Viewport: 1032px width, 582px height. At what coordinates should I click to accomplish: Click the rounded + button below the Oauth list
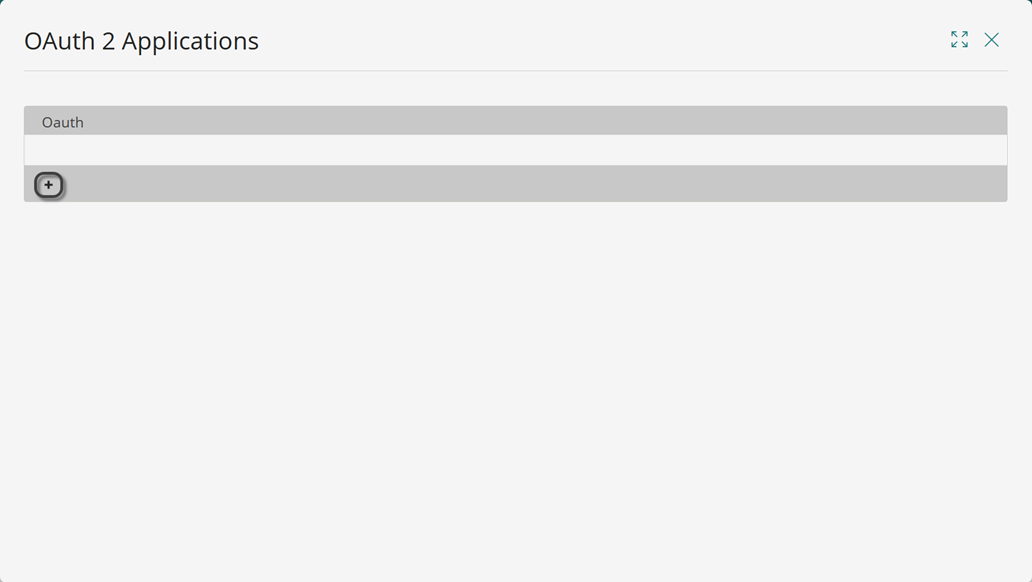(x=49, y=185)
